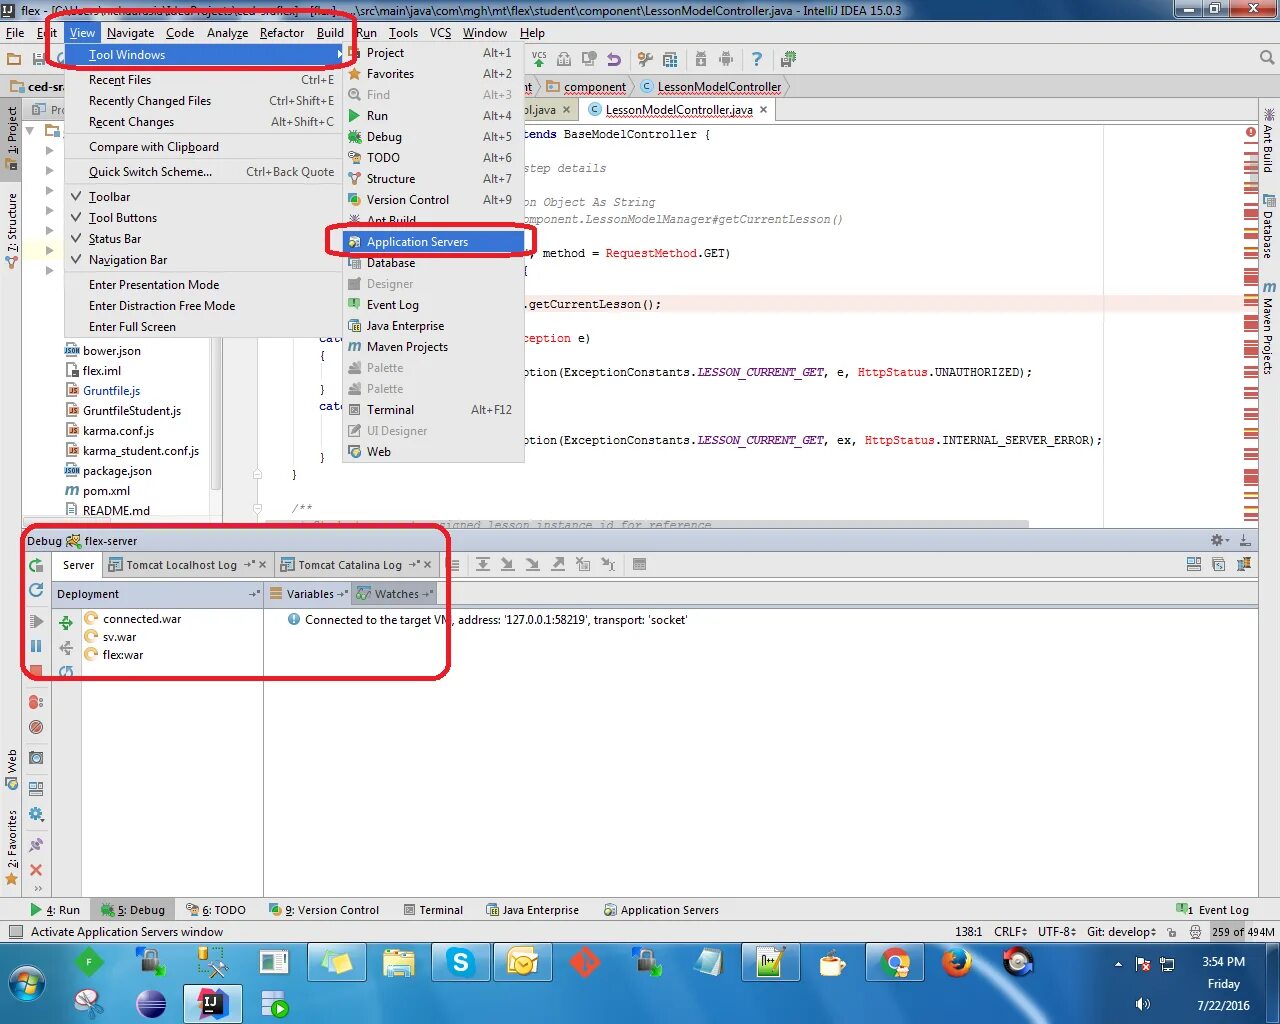This screenshot has width=1280, height=1024.
Task: Select pom.xml in project tree
Action: 106,491
